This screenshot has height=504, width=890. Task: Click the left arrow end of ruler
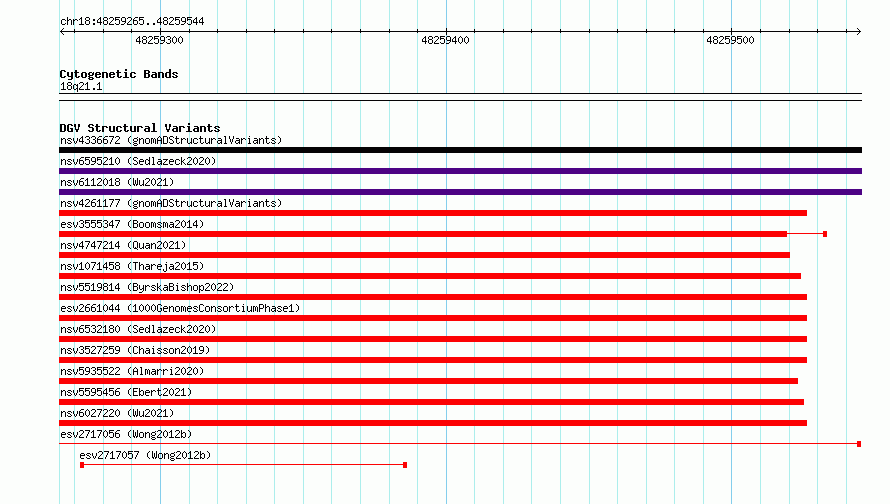point(63,32)
